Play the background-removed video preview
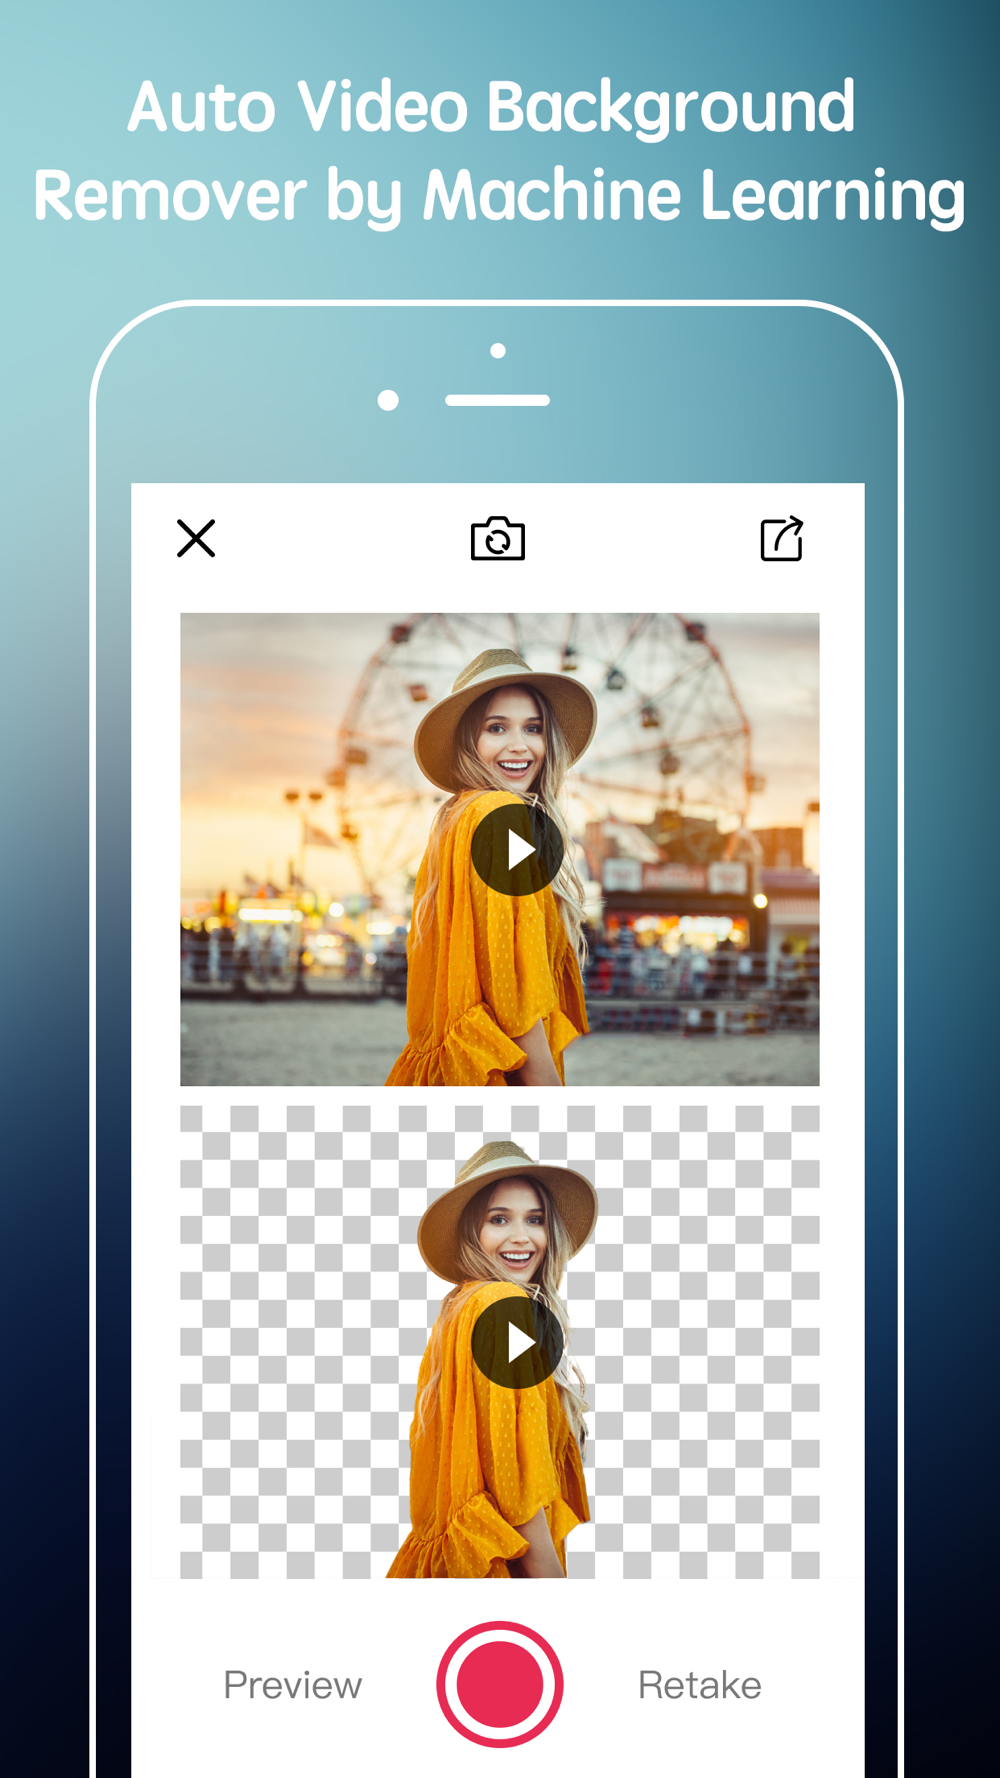The image size is (1000, 1778). coord(517,1343)
